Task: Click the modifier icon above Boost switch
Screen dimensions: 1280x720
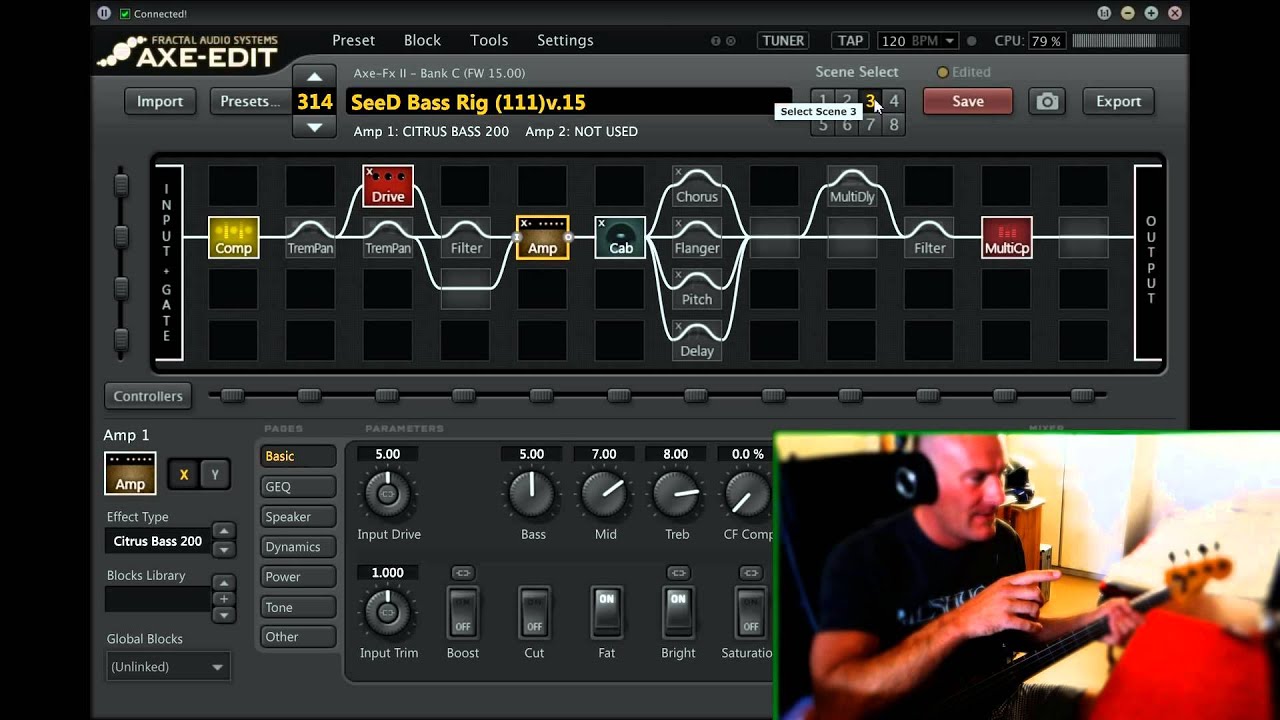Action: click(462, 573)
